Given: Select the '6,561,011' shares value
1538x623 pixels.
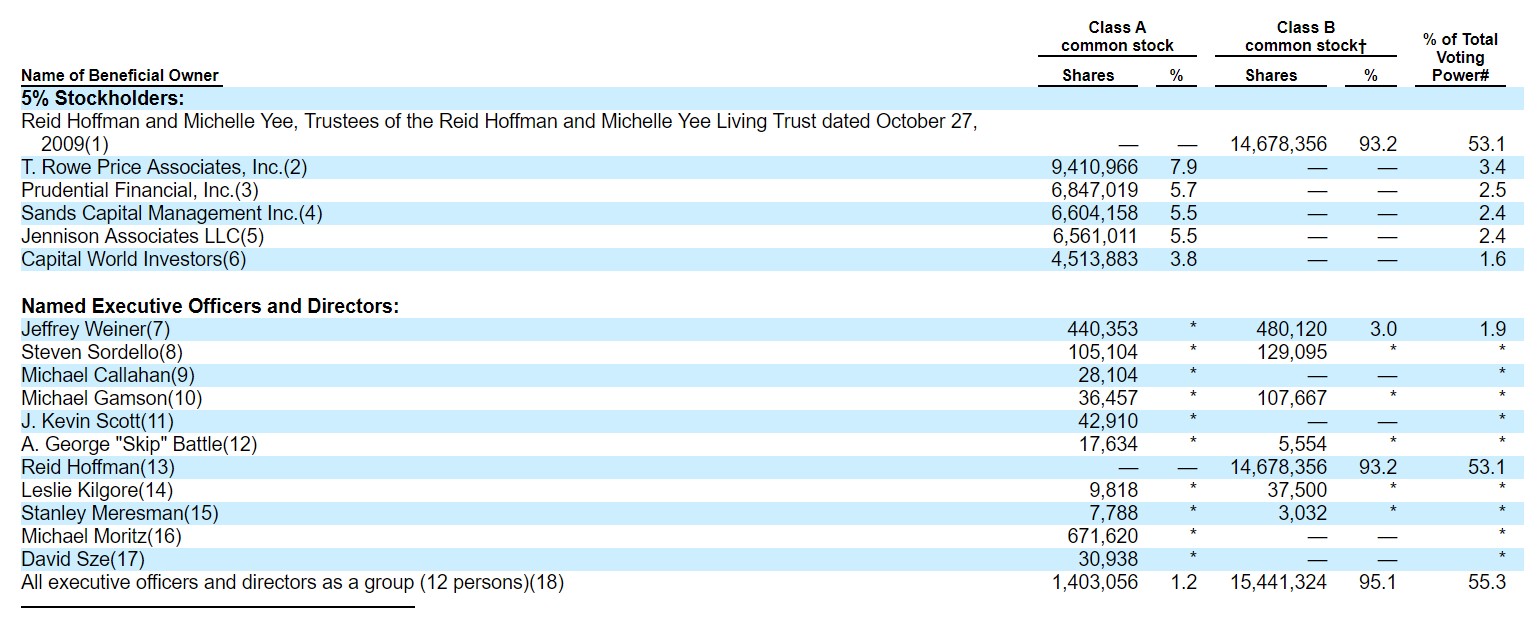Looking at the screenshot, I should [1094, 236].
